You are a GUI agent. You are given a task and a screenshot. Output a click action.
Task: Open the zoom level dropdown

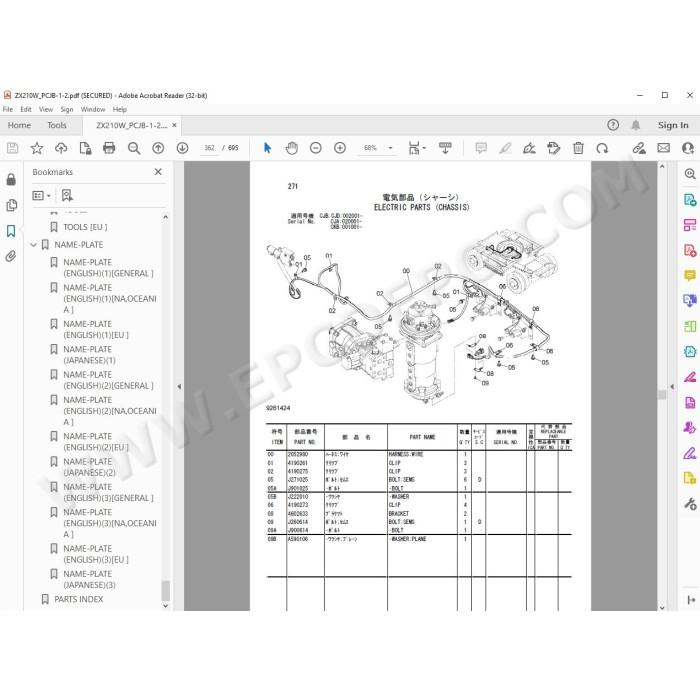391,148
